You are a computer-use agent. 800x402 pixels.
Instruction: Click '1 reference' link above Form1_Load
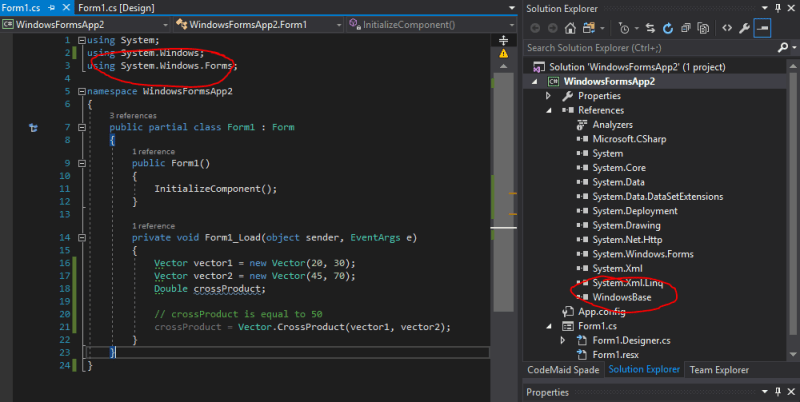pyautogui.click(x=153, y=226)
